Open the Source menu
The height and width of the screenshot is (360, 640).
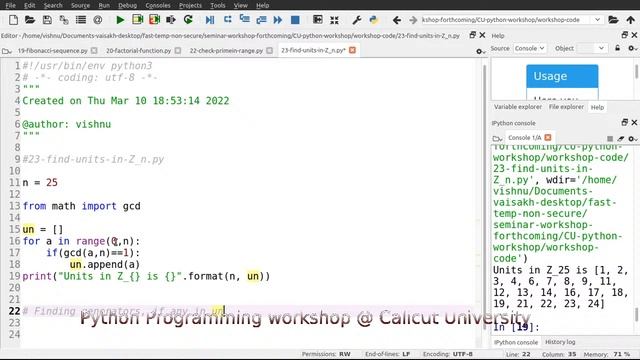tap(80, 5)
